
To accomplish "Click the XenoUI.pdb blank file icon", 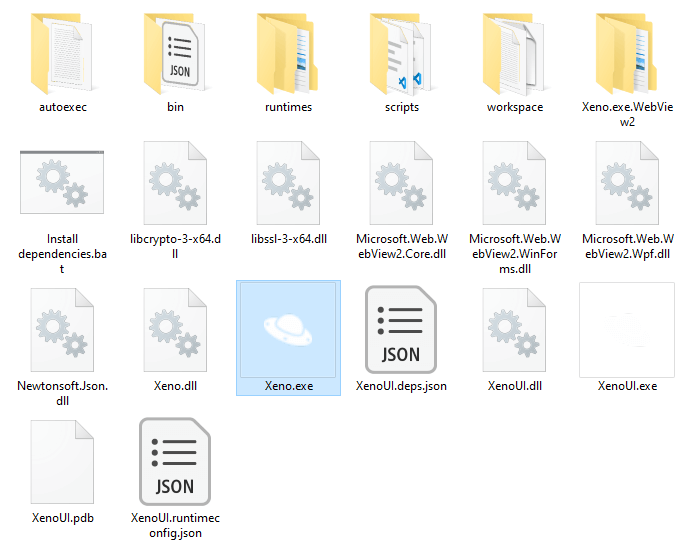I will (62, 462).
